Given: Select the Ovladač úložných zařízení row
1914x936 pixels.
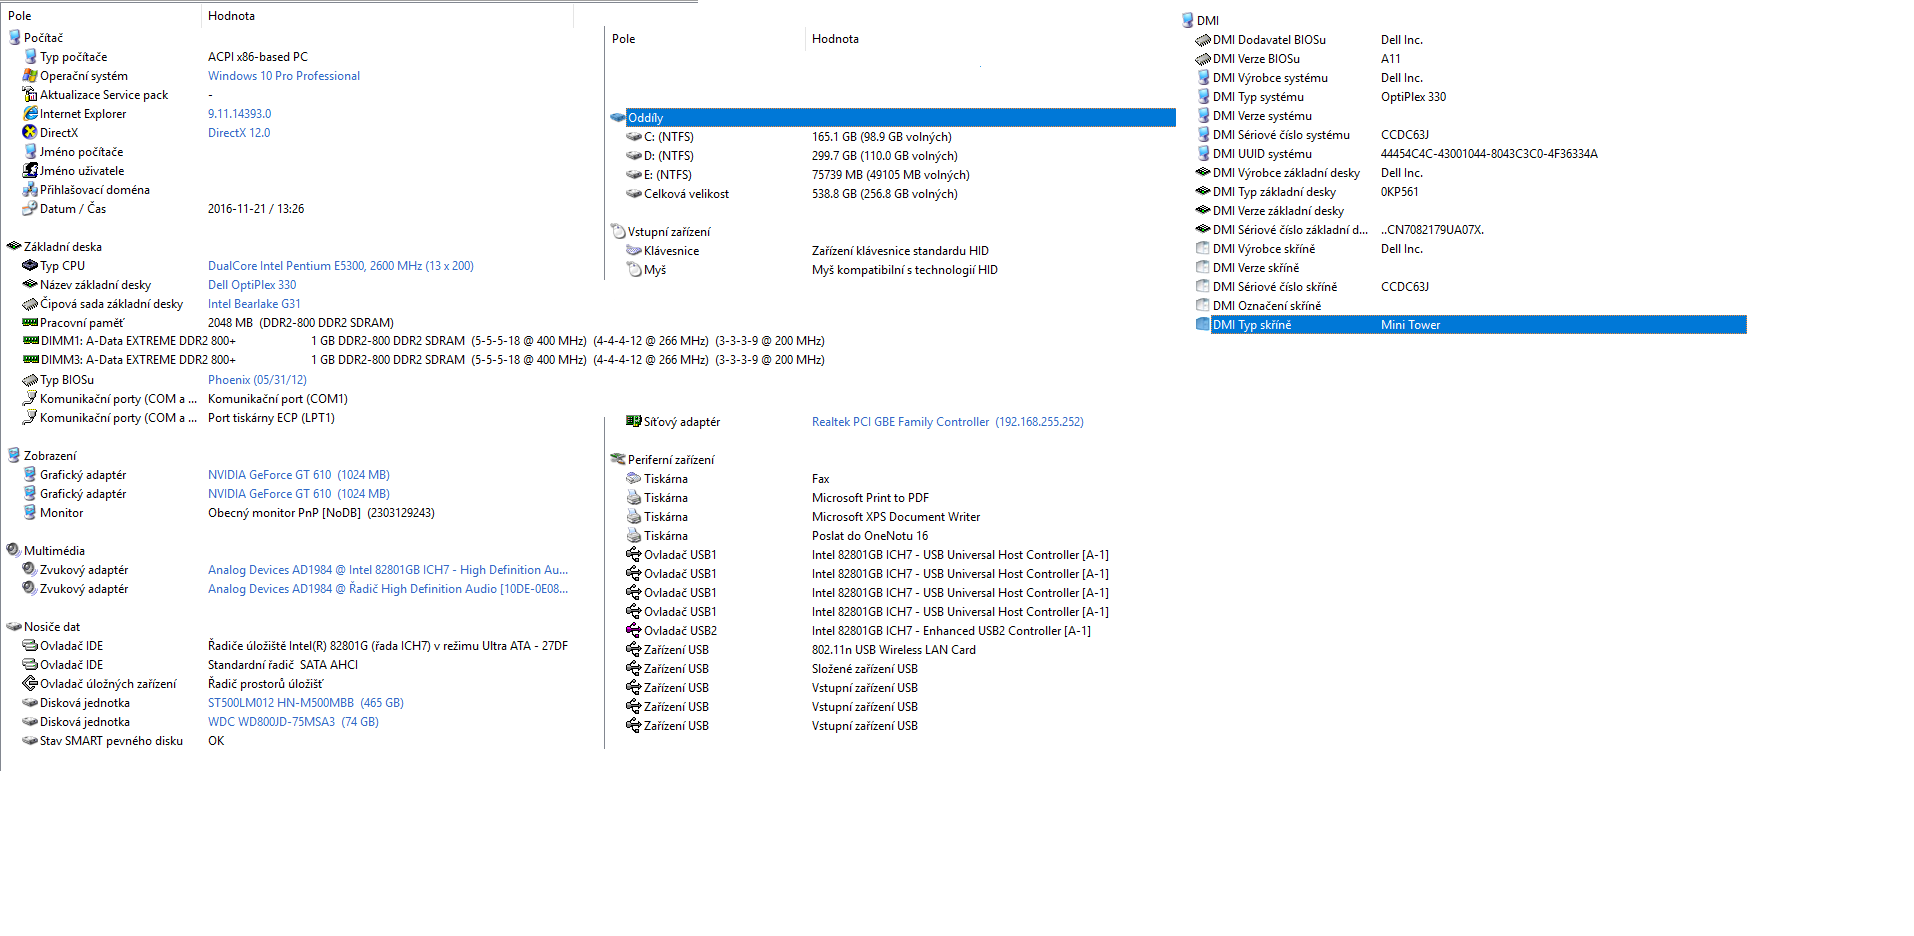Looking at the screenshot, I should (108, 684).
